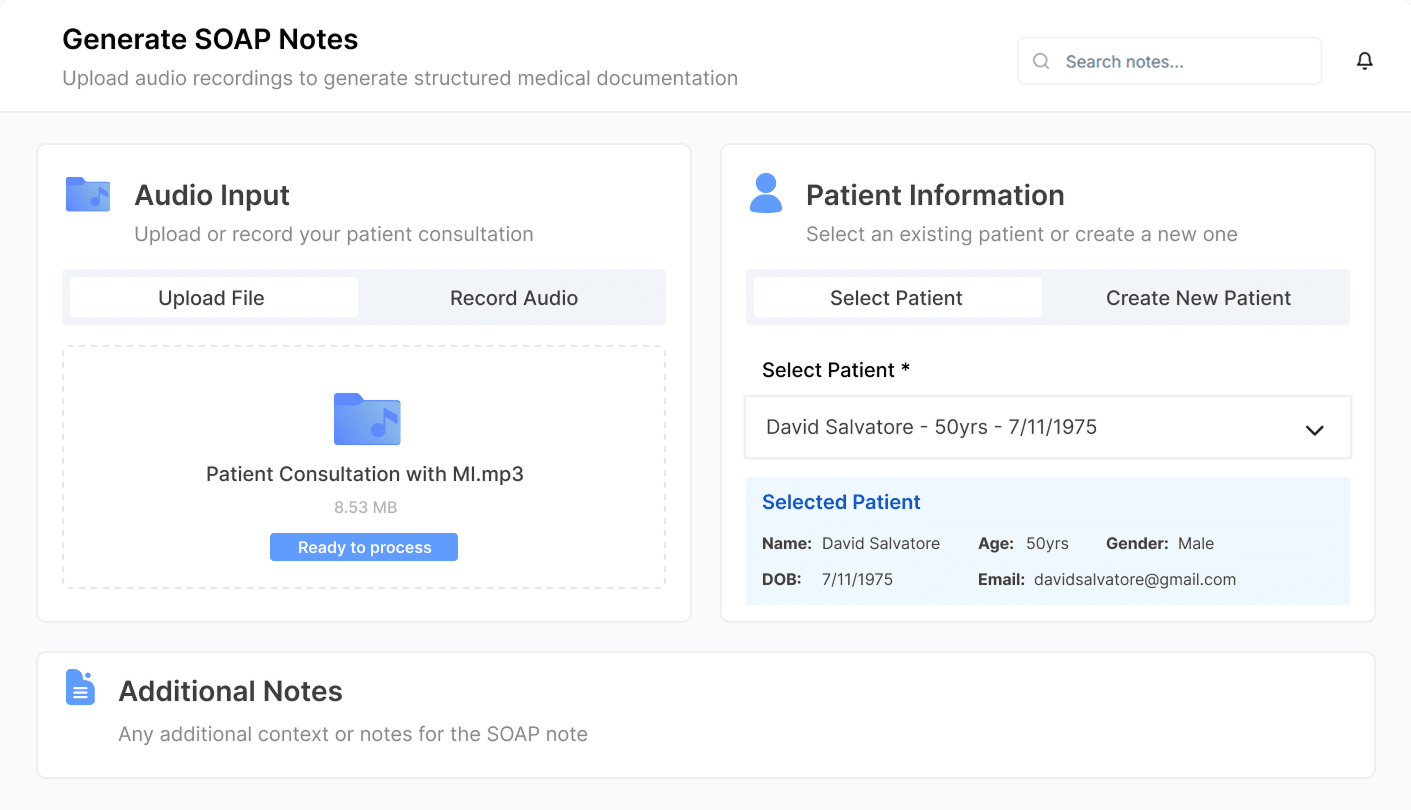Click the patient email davidsalvatore@gmail.com
Image resolution: width=1411 pixels, height=810 pixels.
pos(1135,579)
